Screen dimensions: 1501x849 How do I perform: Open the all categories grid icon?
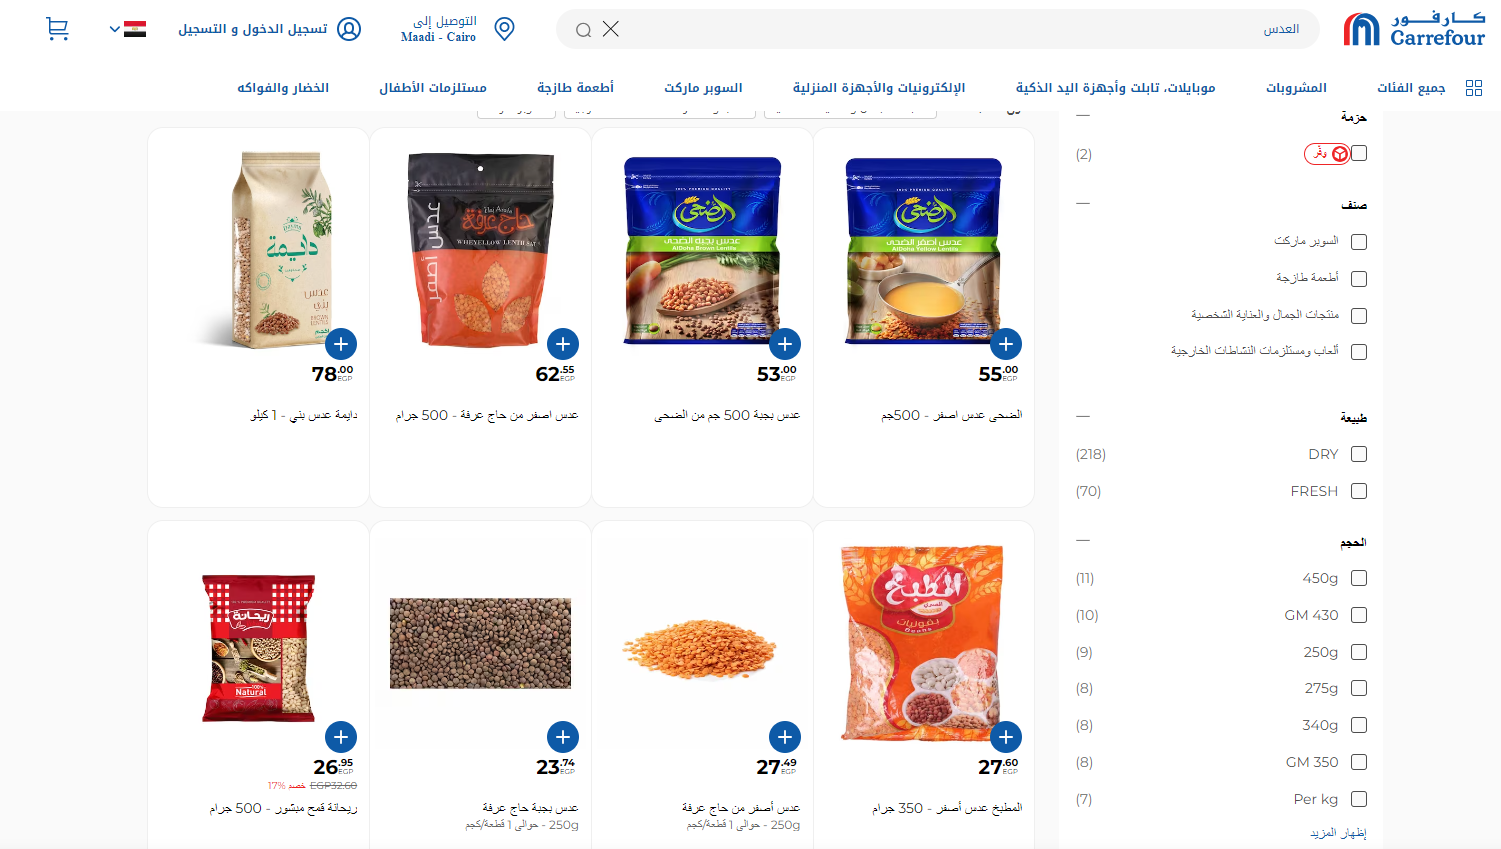point(1473,88)
